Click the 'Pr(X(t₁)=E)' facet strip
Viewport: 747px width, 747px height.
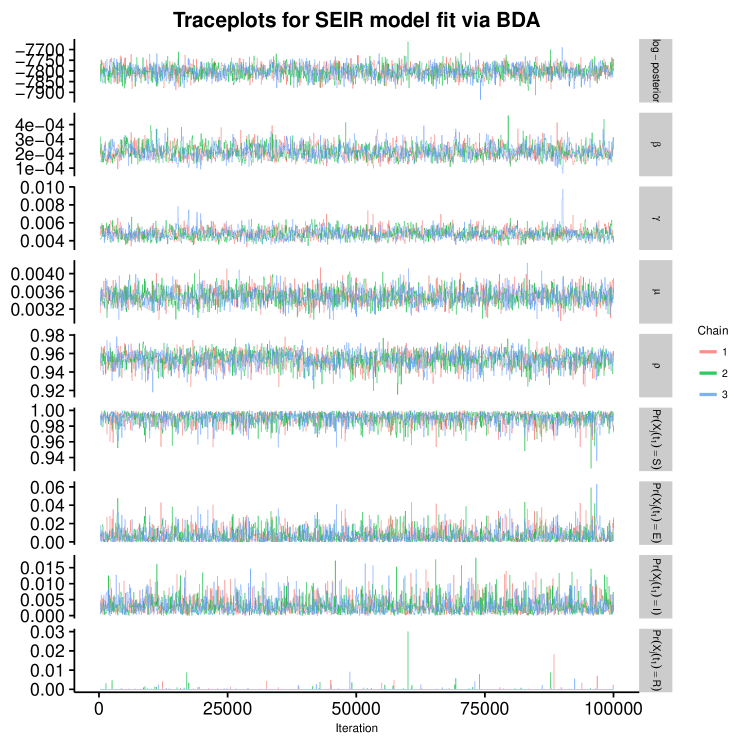[x=656, y=513]
